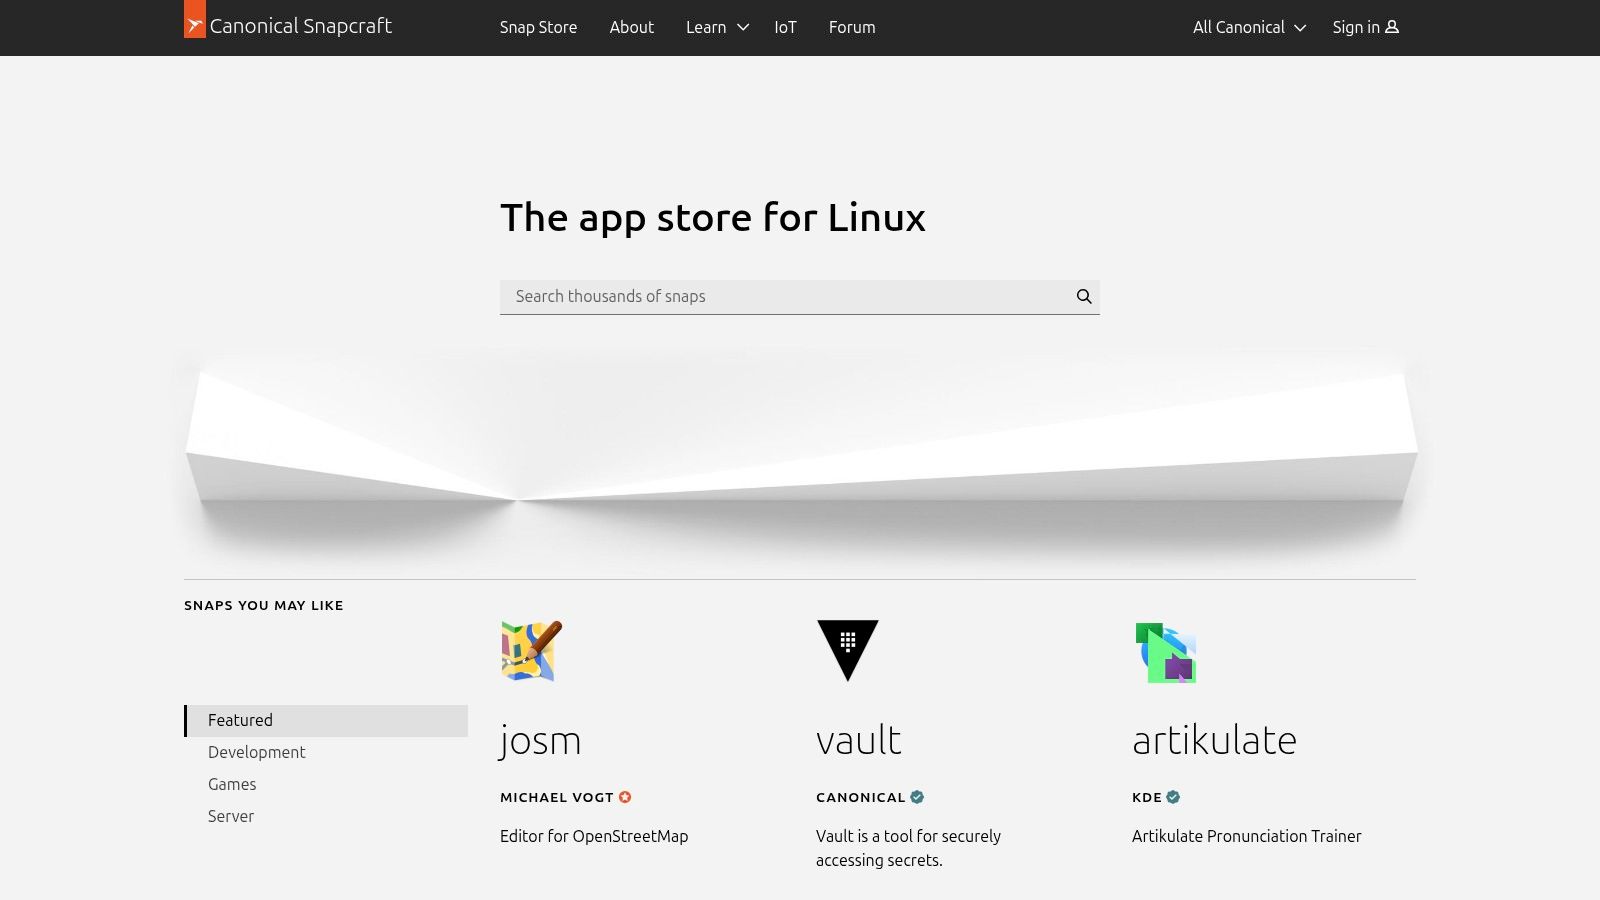Image resolution: width=1600 pixels, height=900 pixels.
Task: Click the KDE publisher name
Action: point(1147,797)
